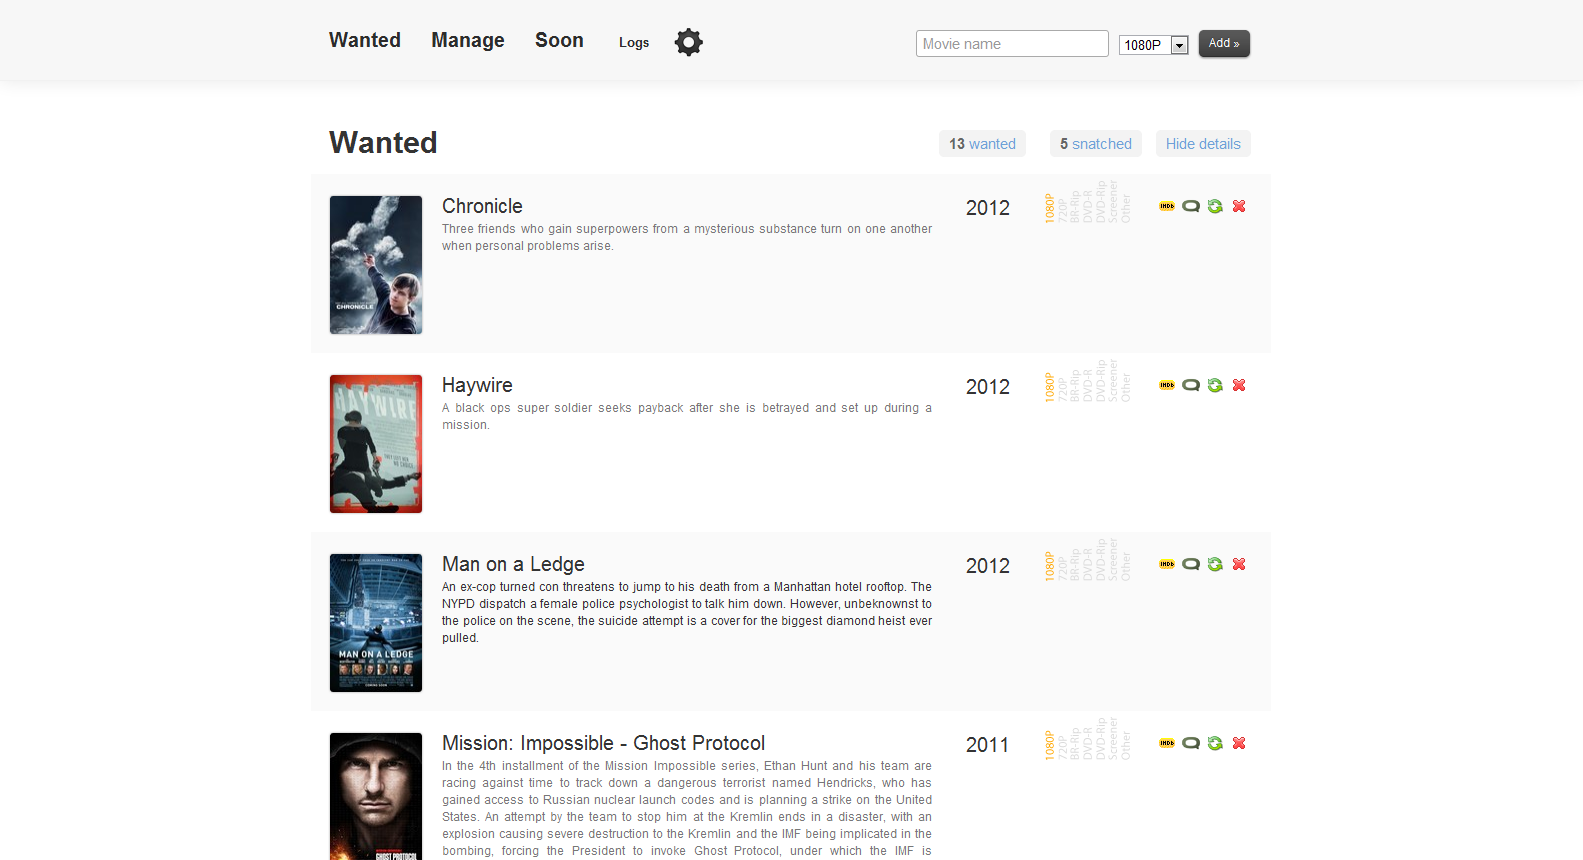This screenshot has height=860, width=1583.
Task: Click the speech bubble icon for Chronicle
Action: click(x=1191, y=206)
